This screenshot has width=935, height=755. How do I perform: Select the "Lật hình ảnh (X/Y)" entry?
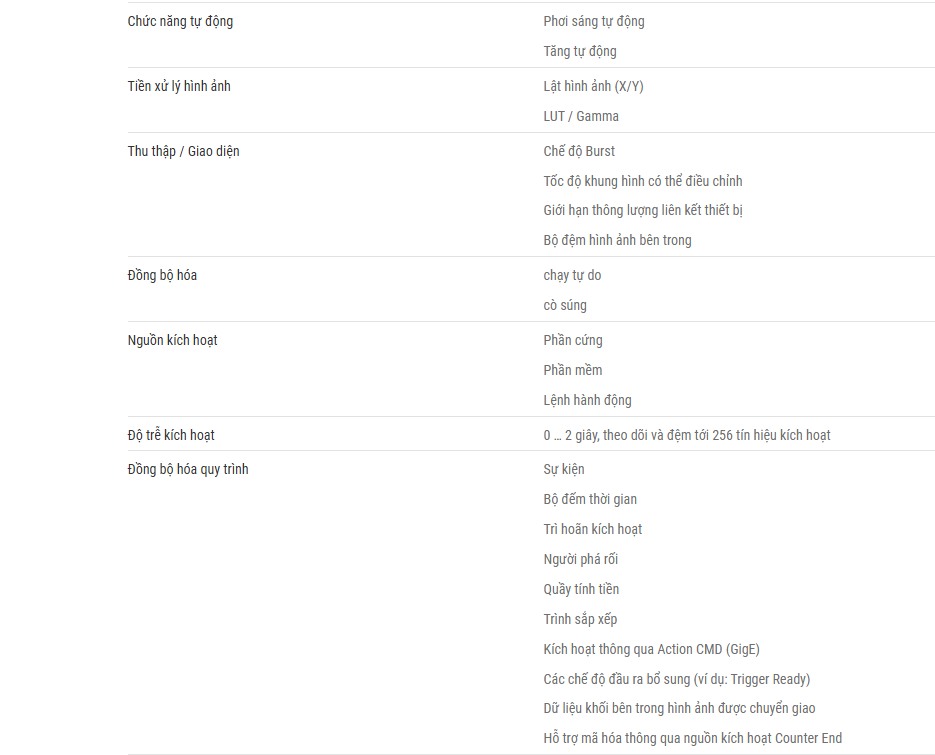click(593, 86)
